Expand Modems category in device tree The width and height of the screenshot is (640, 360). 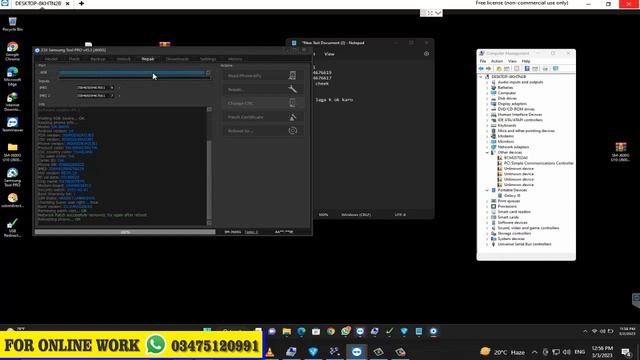point(487,136)
